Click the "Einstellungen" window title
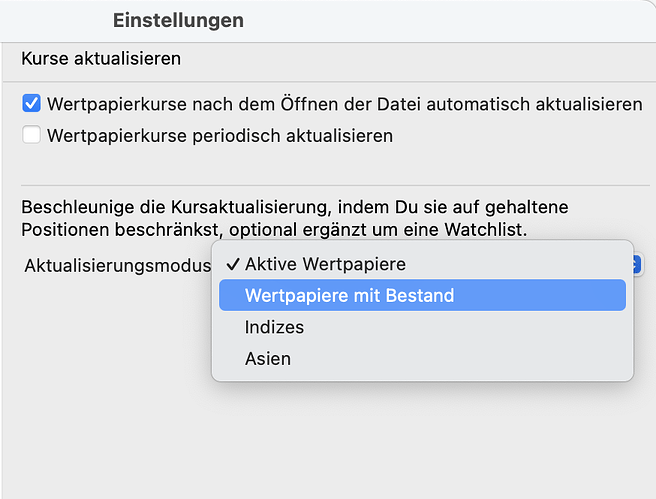 tap(178, 20)
